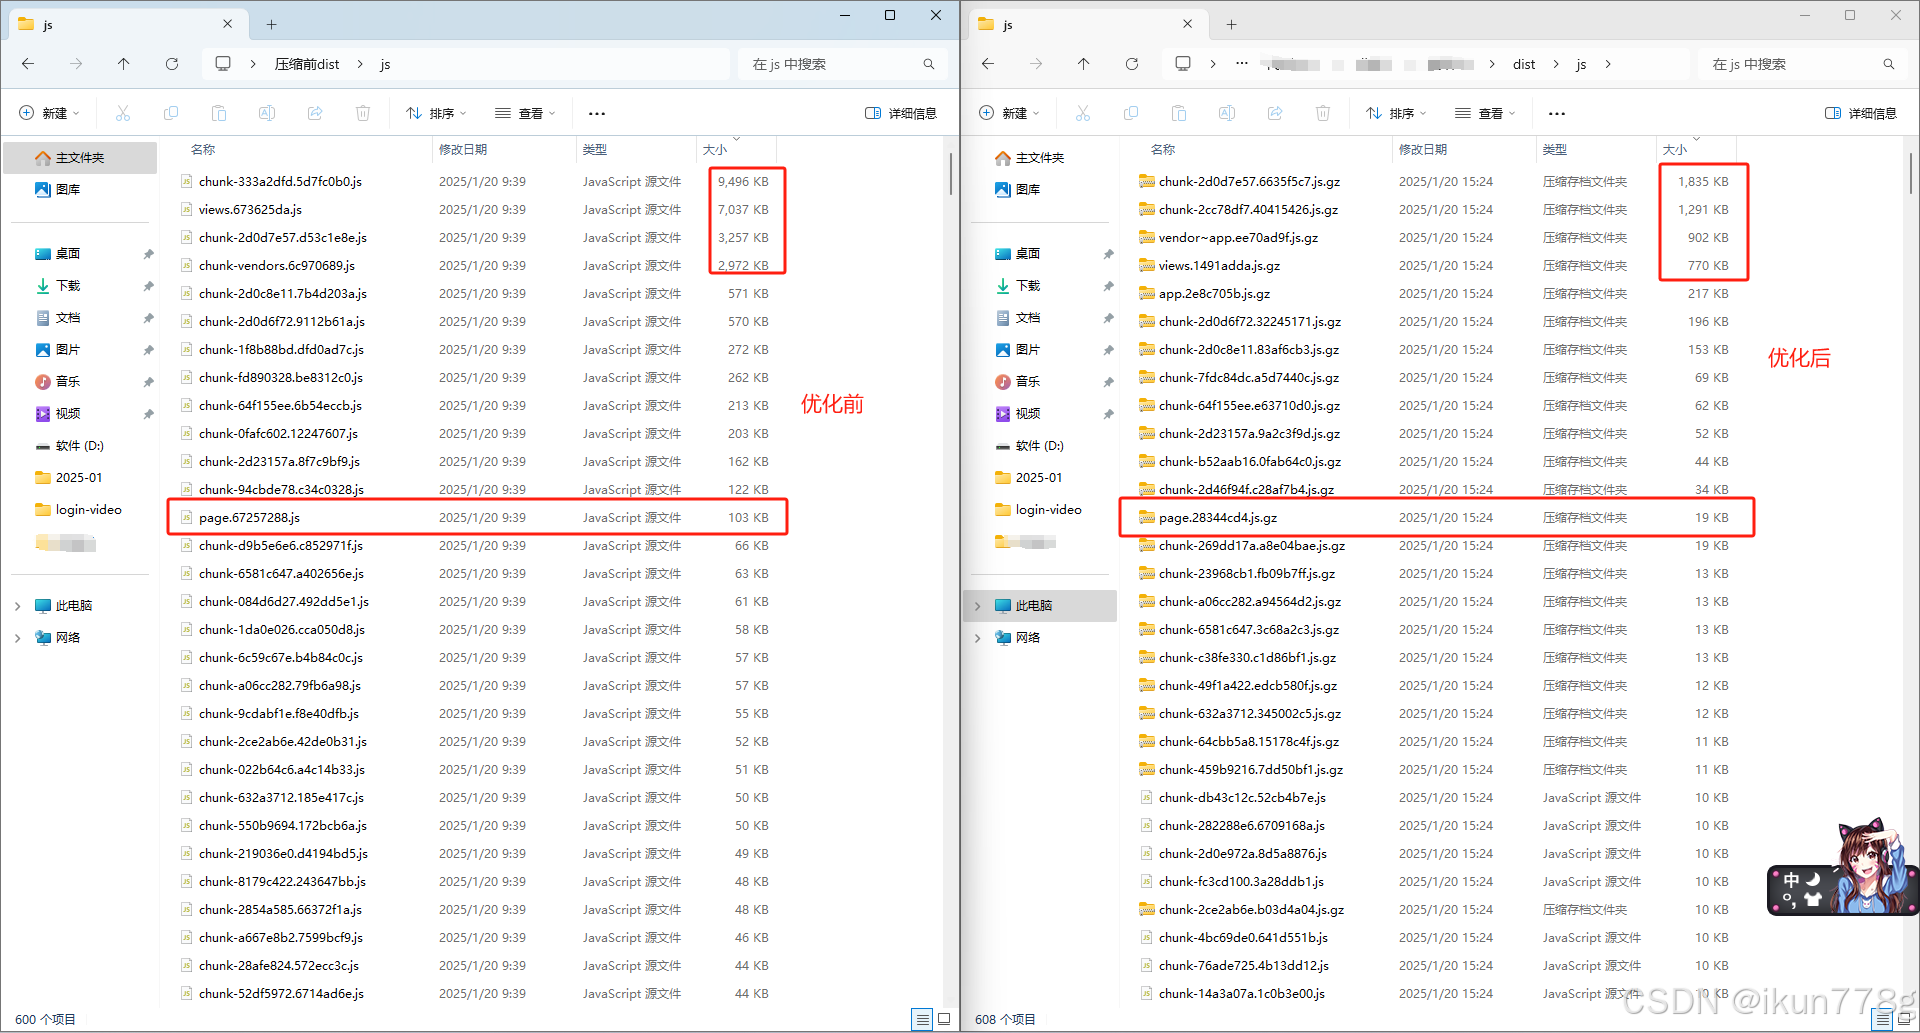
Task: Open the Refresh icon in the left window
Action: pyautogui.click(x=172, y=63)
